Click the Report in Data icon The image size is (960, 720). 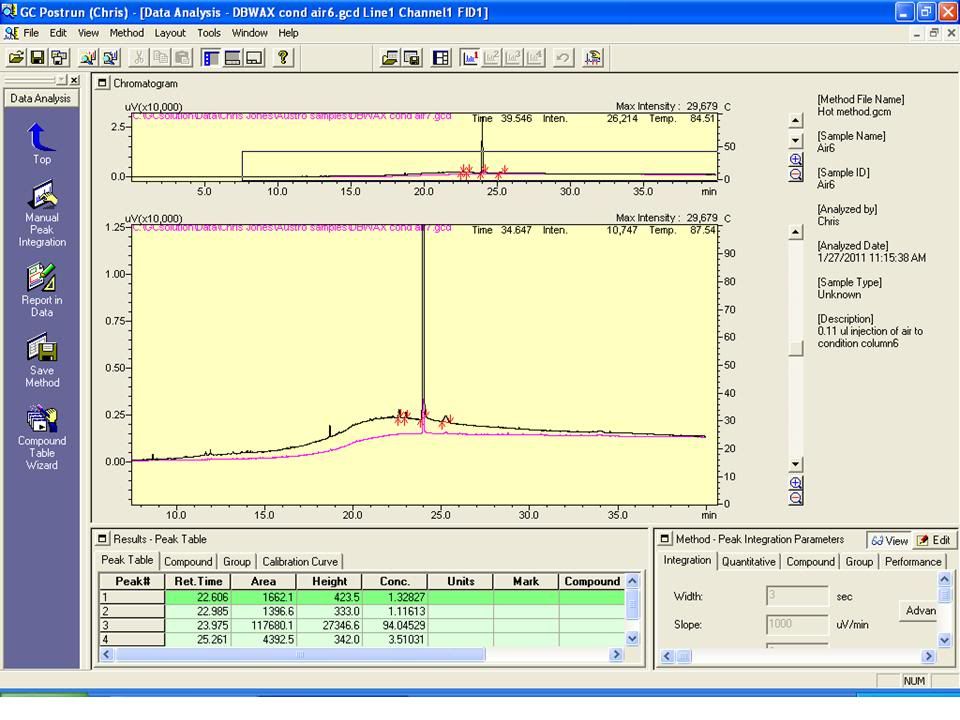[41, 277]
